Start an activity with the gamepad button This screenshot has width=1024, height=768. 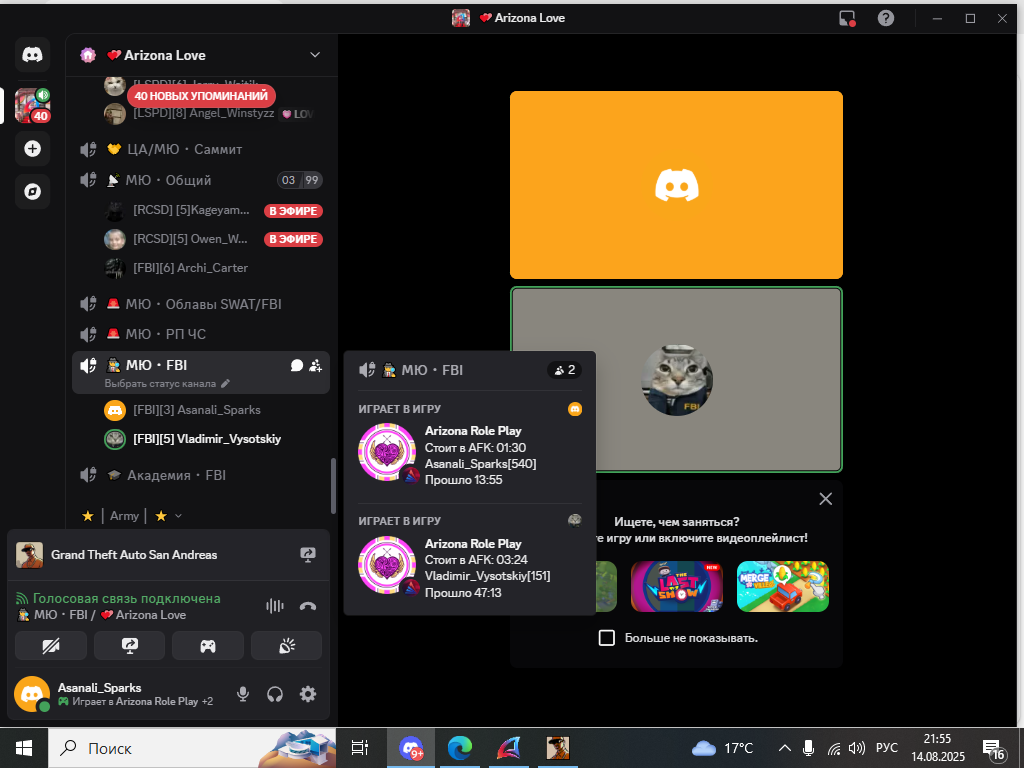[208, 646]
